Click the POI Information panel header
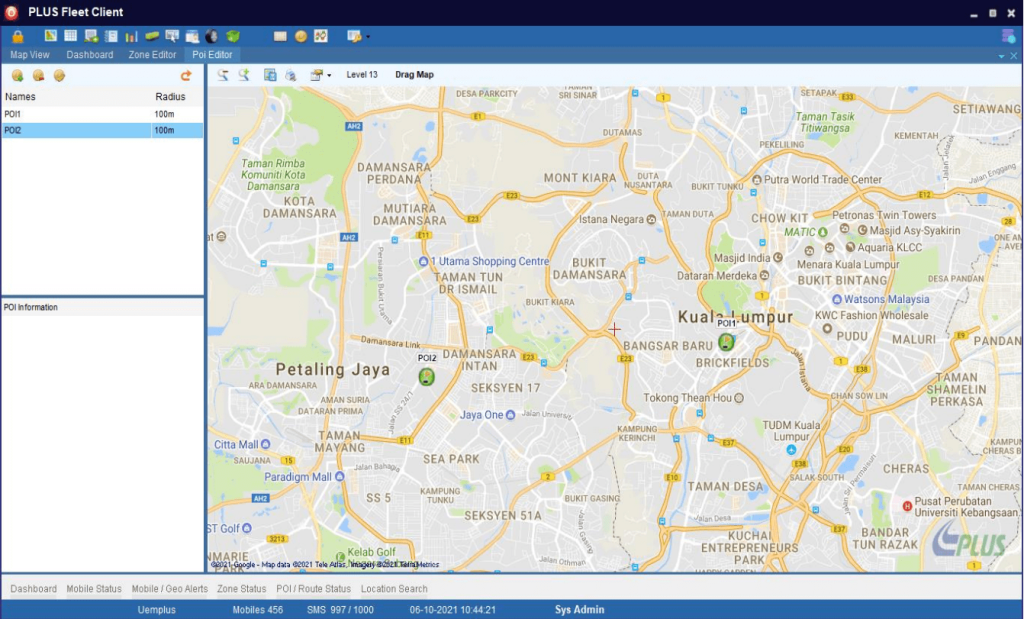Image resolution: width=1024 pixels, height=619 pixels. coord(103,308)
